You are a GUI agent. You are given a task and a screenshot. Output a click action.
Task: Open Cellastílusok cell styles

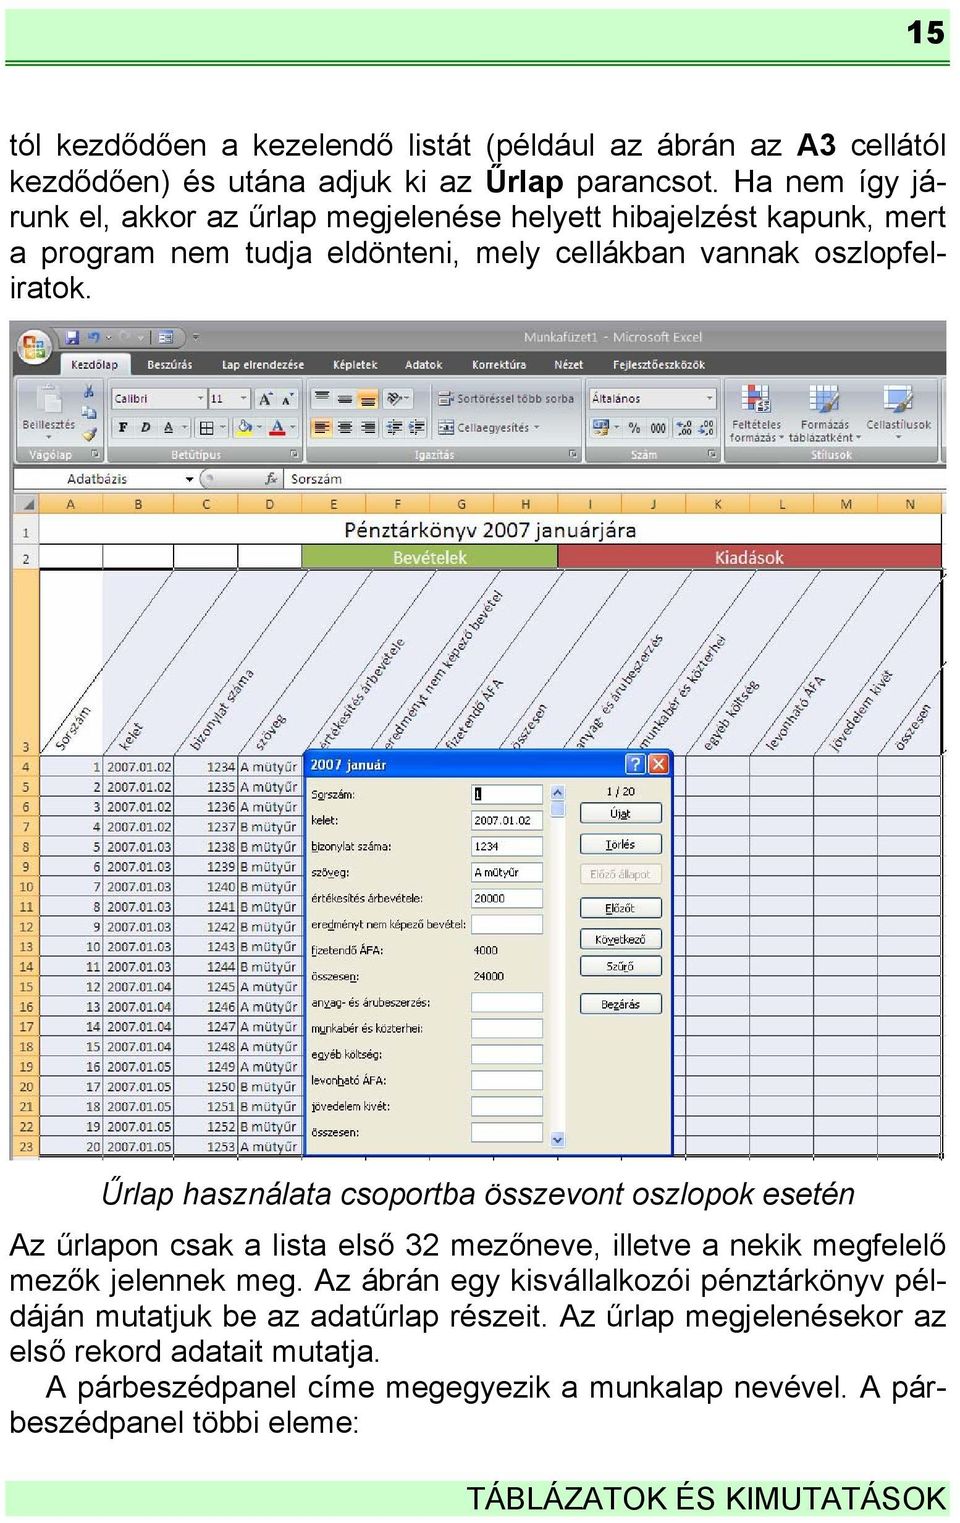click(898, 411)
